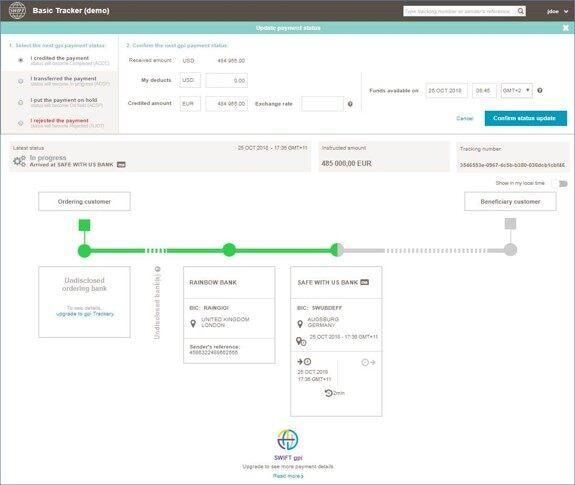Toggle 'Show in my local time' switch
The image size is (575, 485).
(563, 183)
